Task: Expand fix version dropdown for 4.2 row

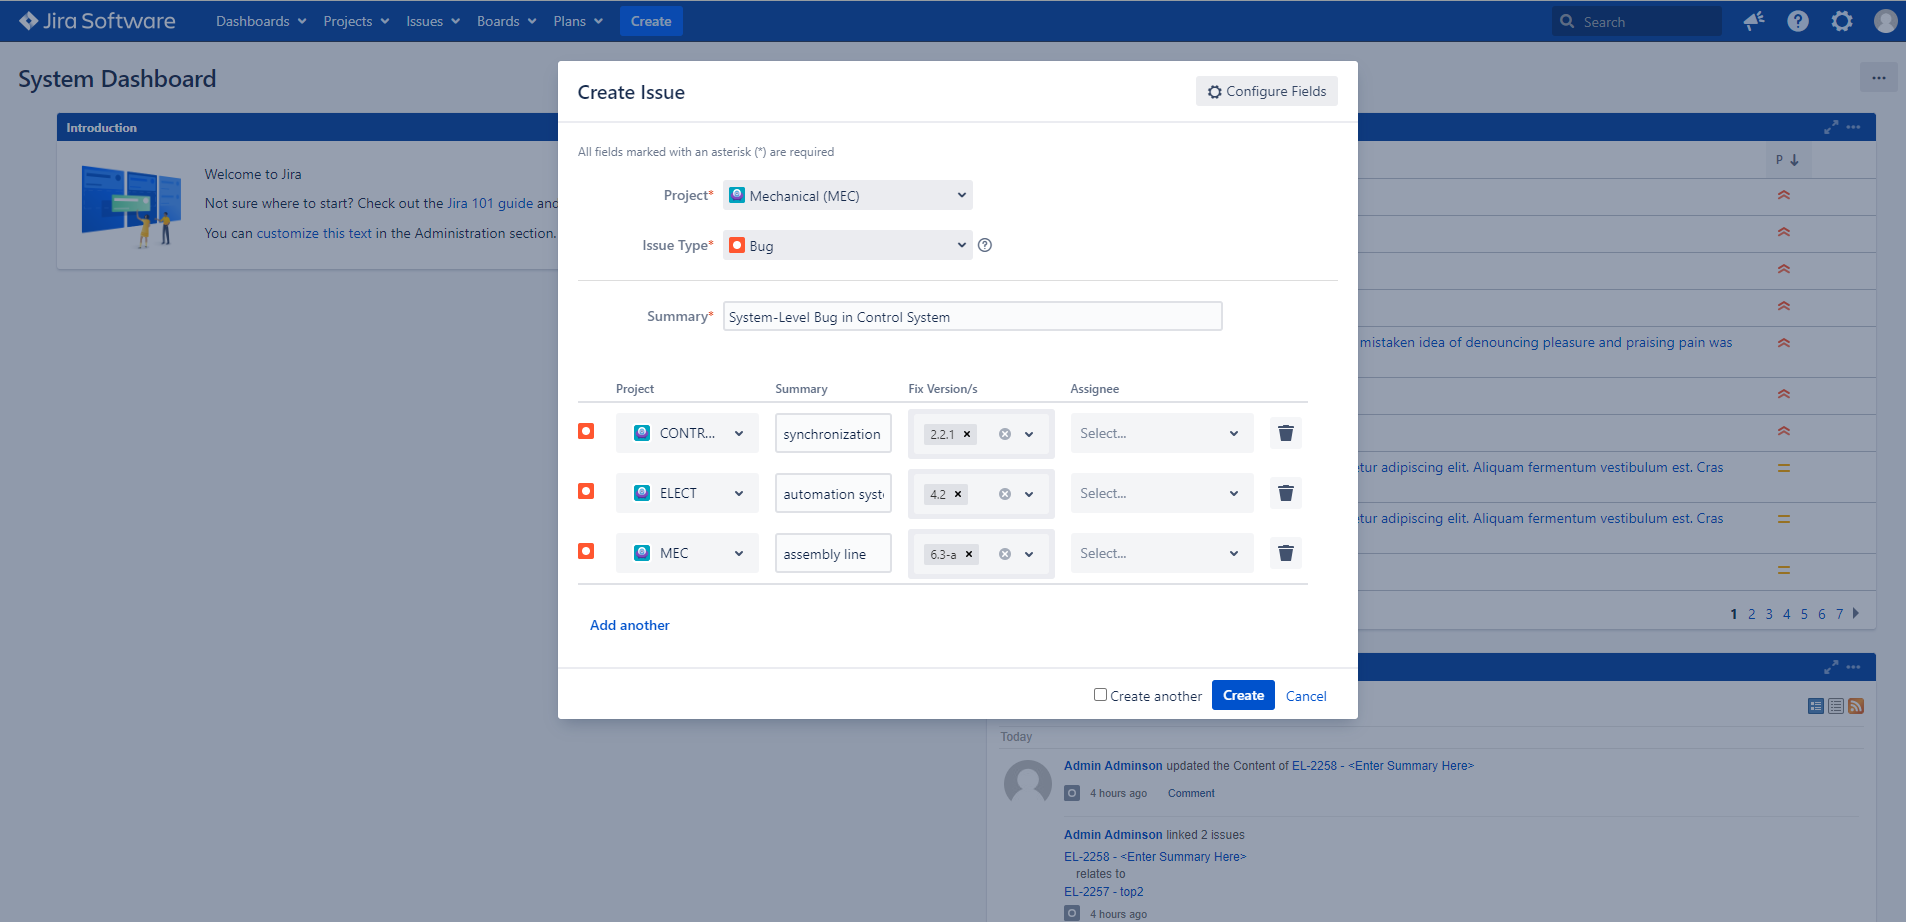Action: (1029, 494)
